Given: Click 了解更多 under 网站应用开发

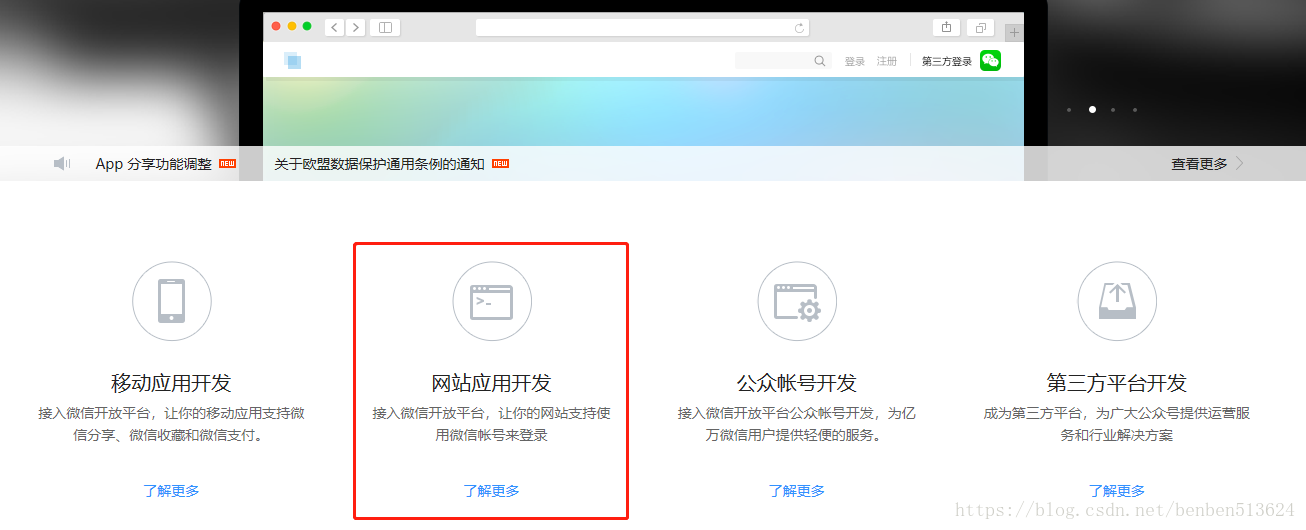Looking at the screenshot, I should (x=491, y=491).
